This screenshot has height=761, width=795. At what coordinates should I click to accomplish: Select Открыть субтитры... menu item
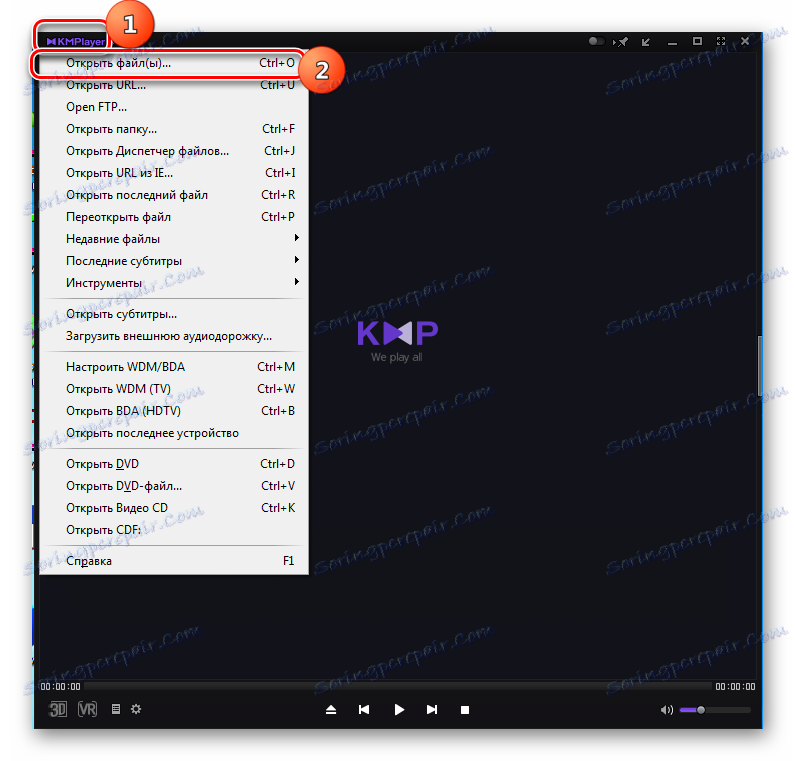(x=174, y=314)
